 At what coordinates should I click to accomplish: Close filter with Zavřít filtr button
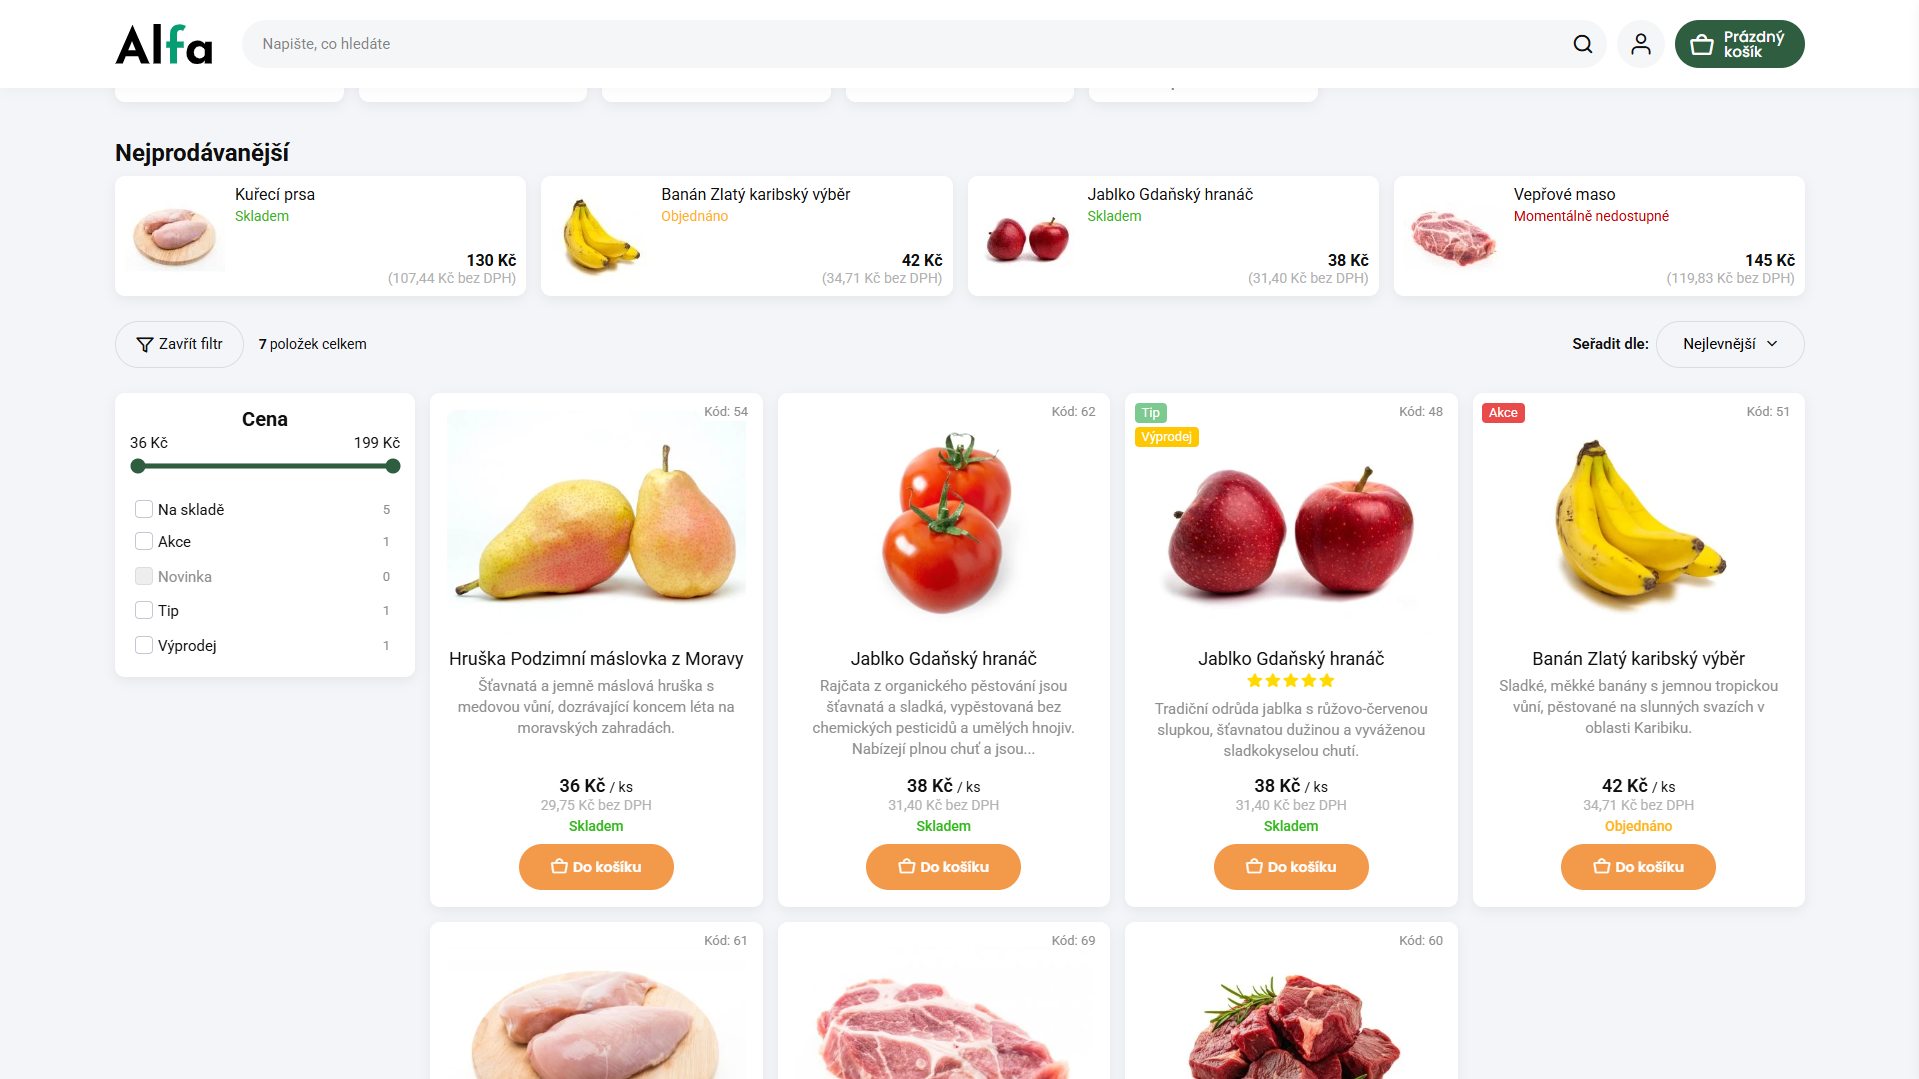tap(179, 344)
